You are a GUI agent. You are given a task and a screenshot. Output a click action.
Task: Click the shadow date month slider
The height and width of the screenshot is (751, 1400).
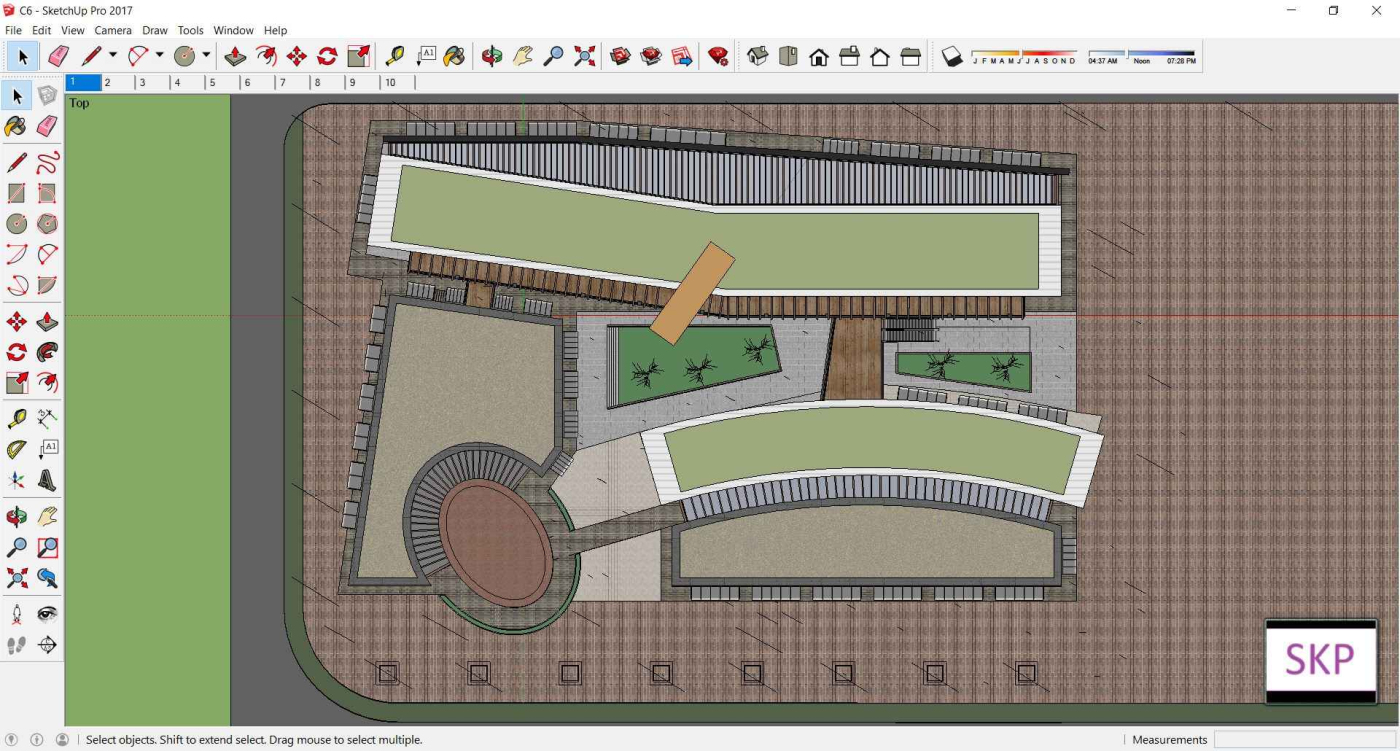1023,54
